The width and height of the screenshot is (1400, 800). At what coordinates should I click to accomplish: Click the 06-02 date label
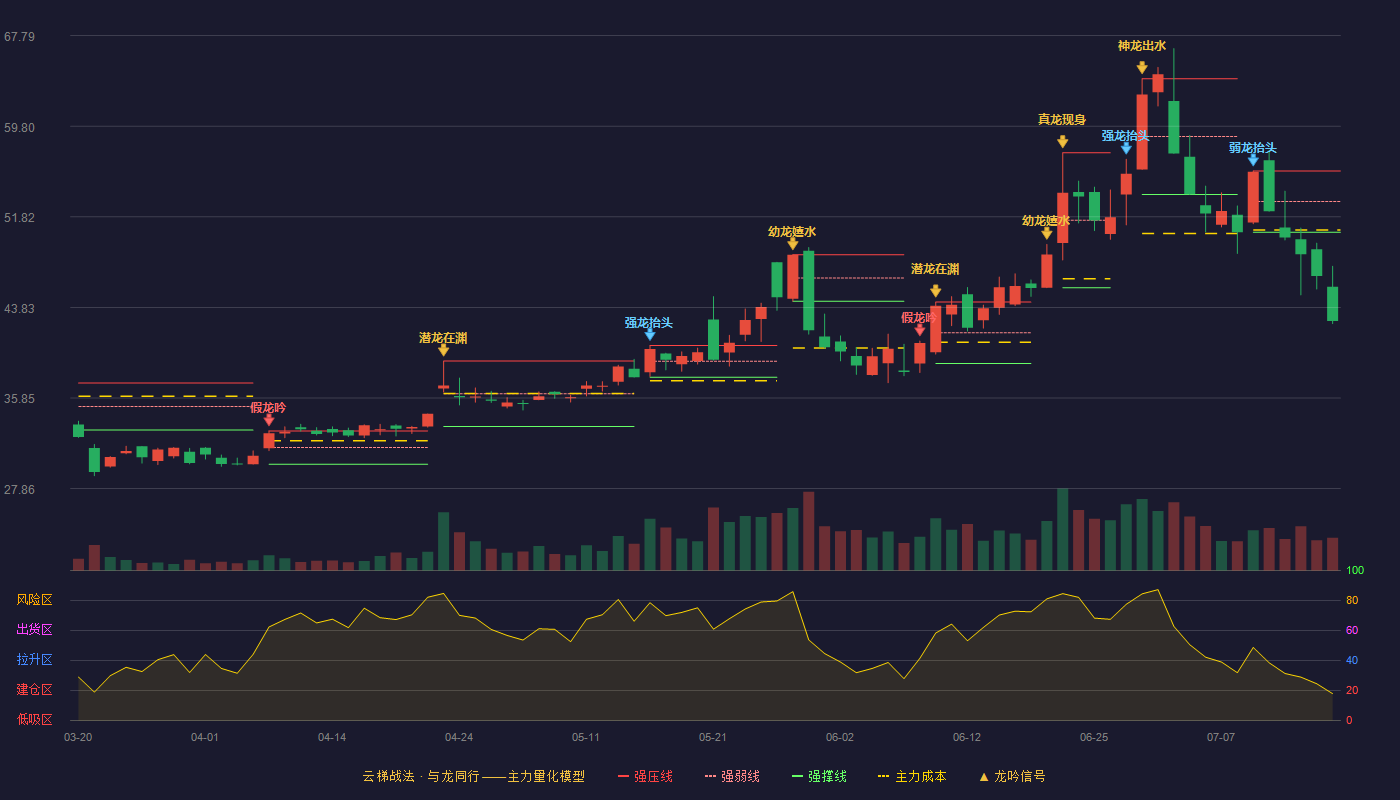tap(840, 737)
